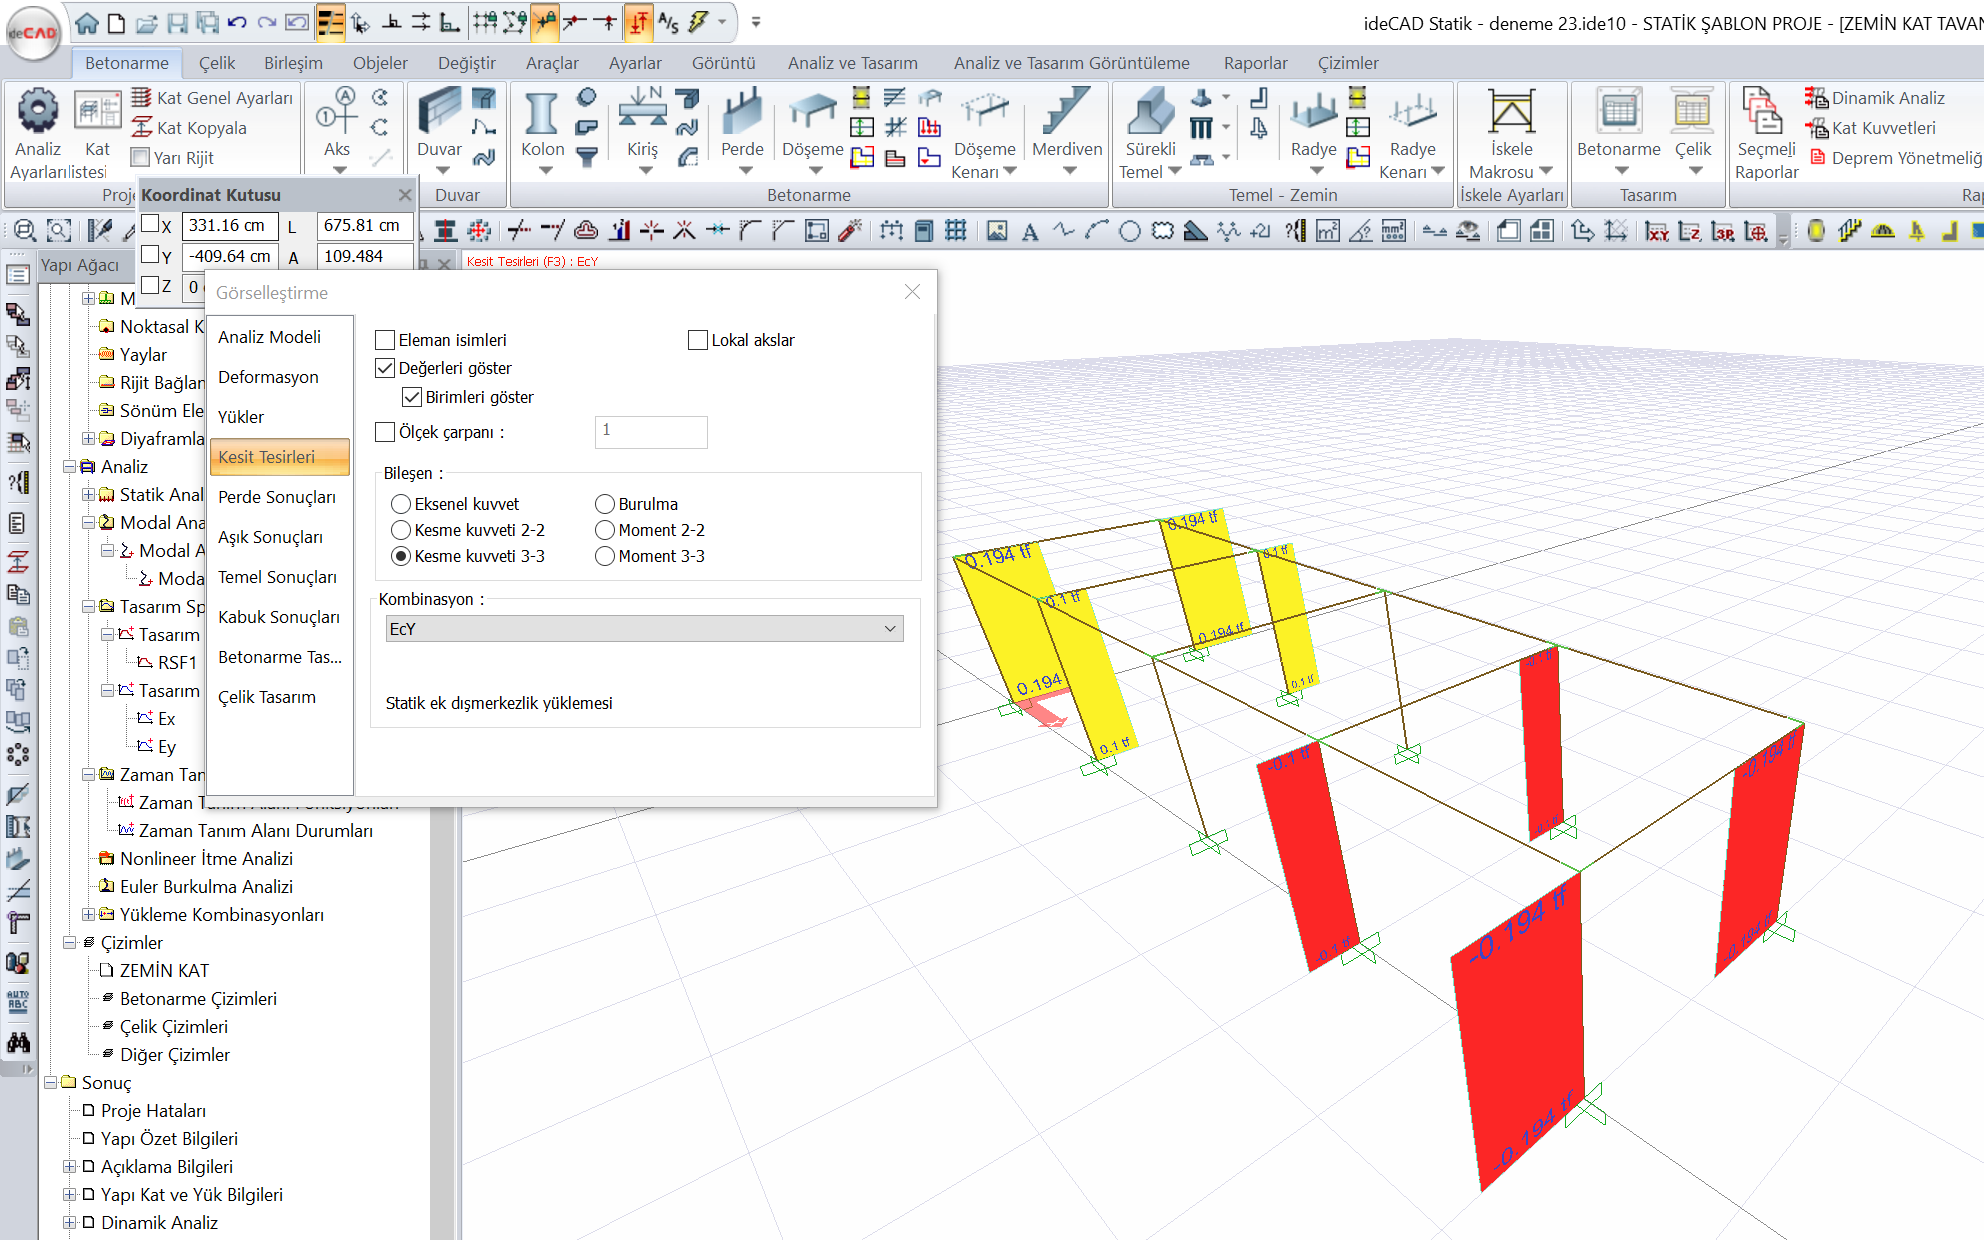
Task: Open Euler Burkulma Analizi tree item
Action: pos(206,886)
